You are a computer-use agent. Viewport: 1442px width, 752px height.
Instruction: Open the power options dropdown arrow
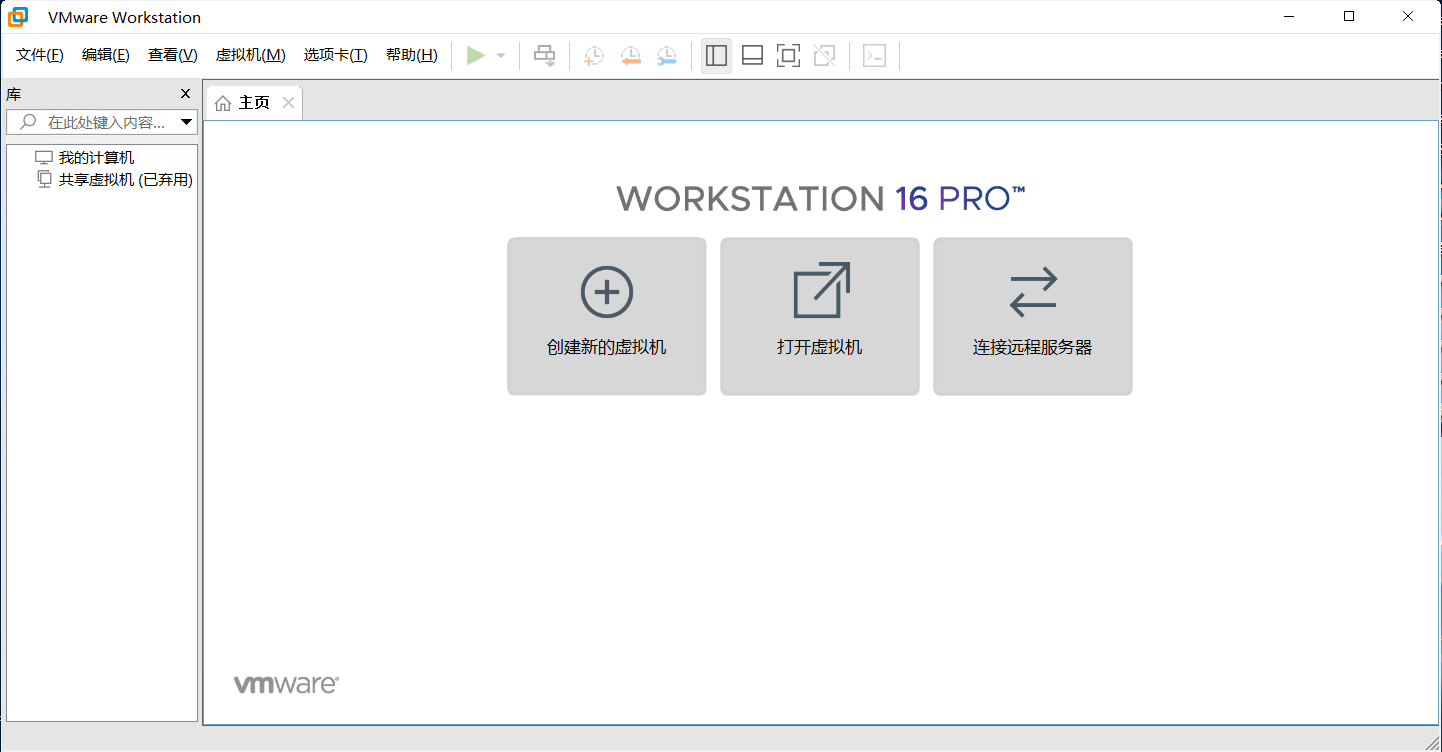tap(501, 56)
